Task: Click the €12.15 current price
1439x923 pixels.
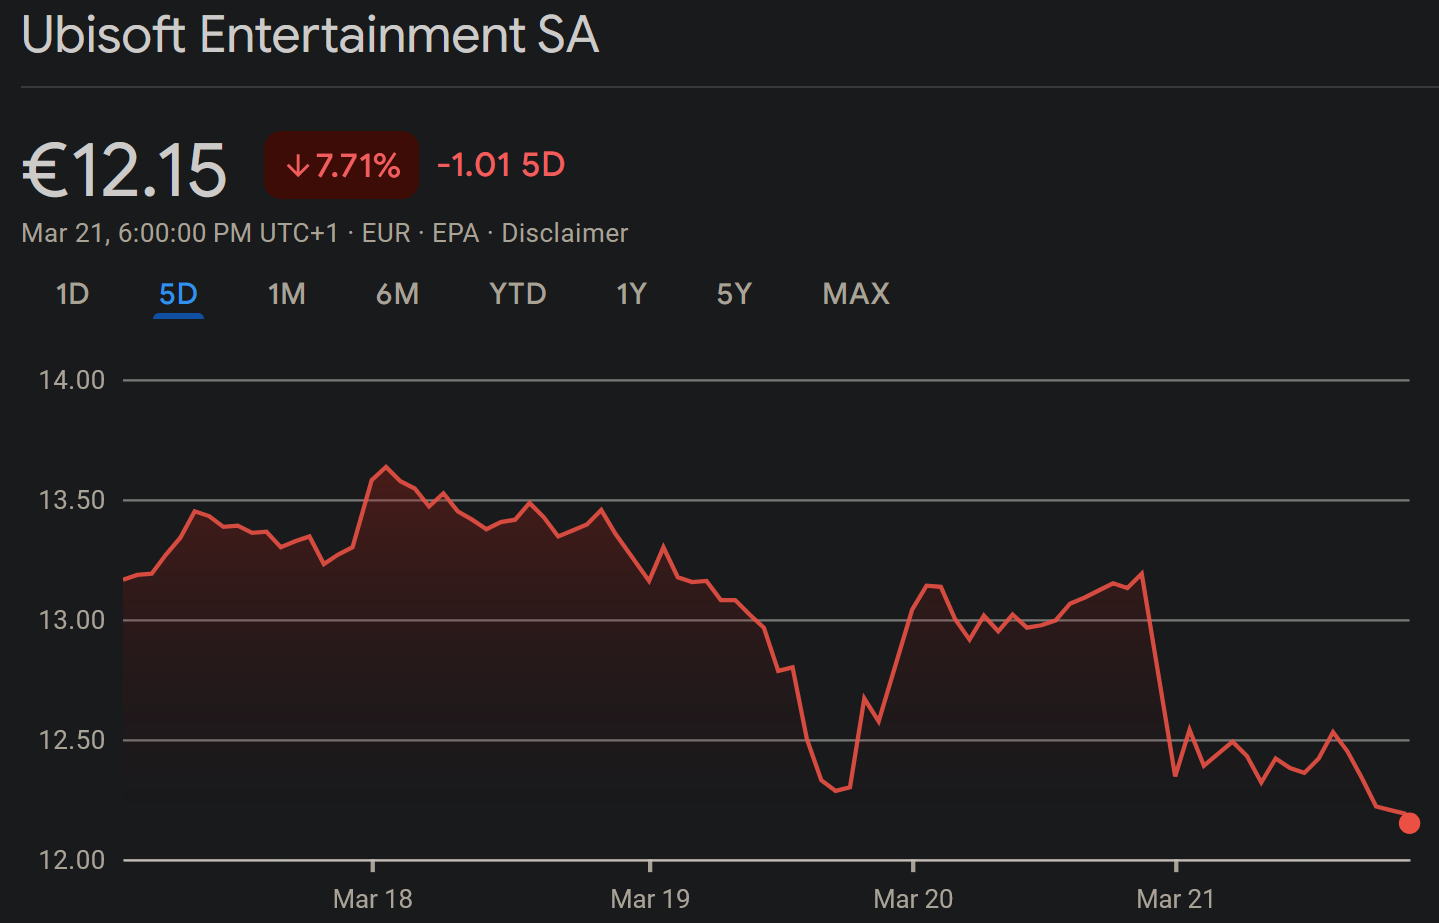Action: (125, 169)
